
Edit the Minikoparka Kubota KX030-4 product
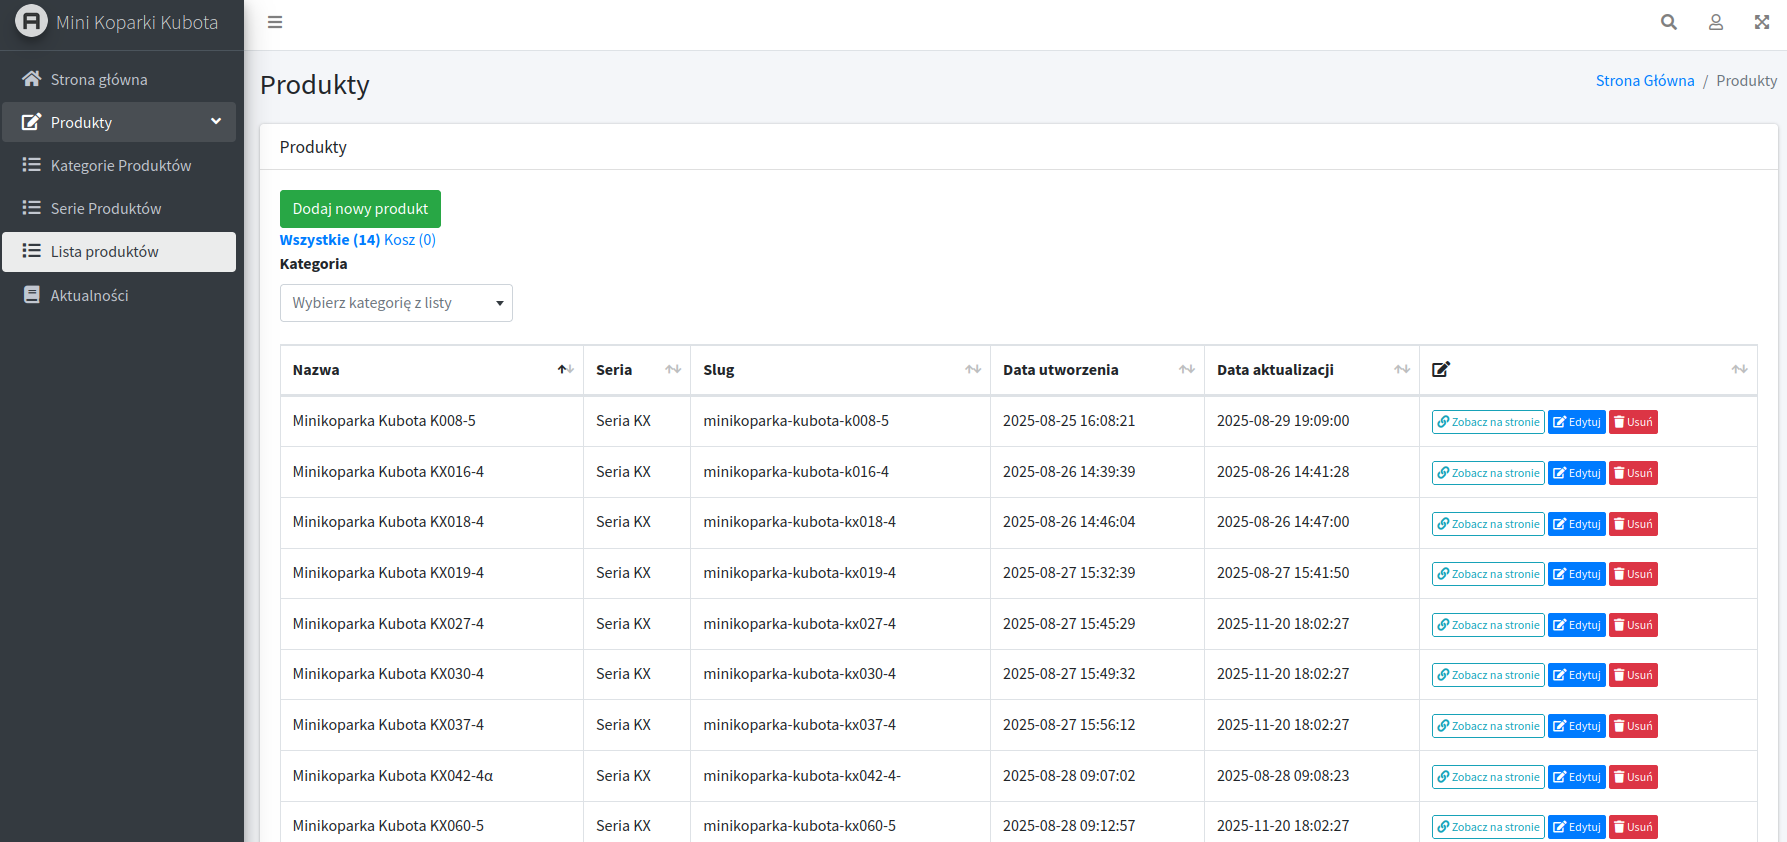(x=1577, y=675)
